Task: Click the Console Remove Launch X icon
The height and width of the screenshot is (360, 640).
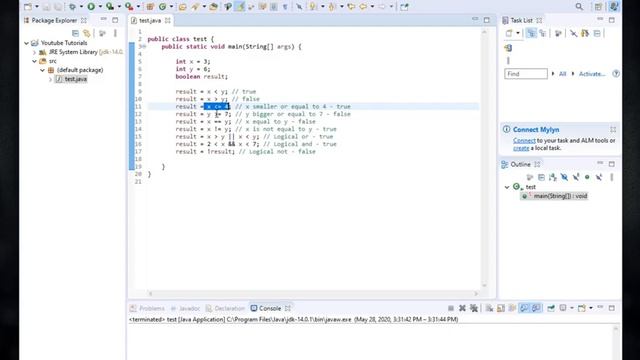Action: [462, 308]
